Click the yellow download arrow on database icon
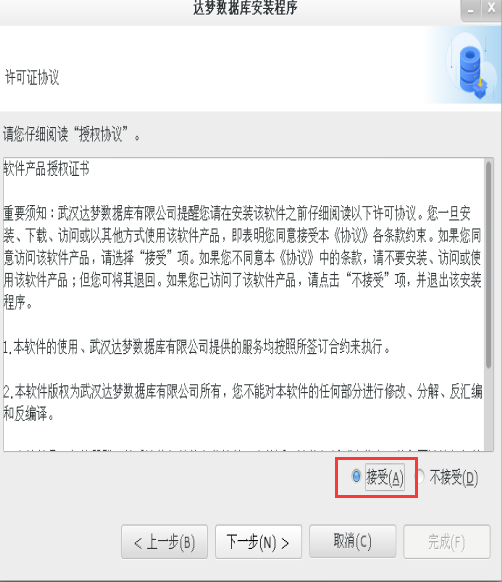 pyautogui.click(x=480, y=82)
